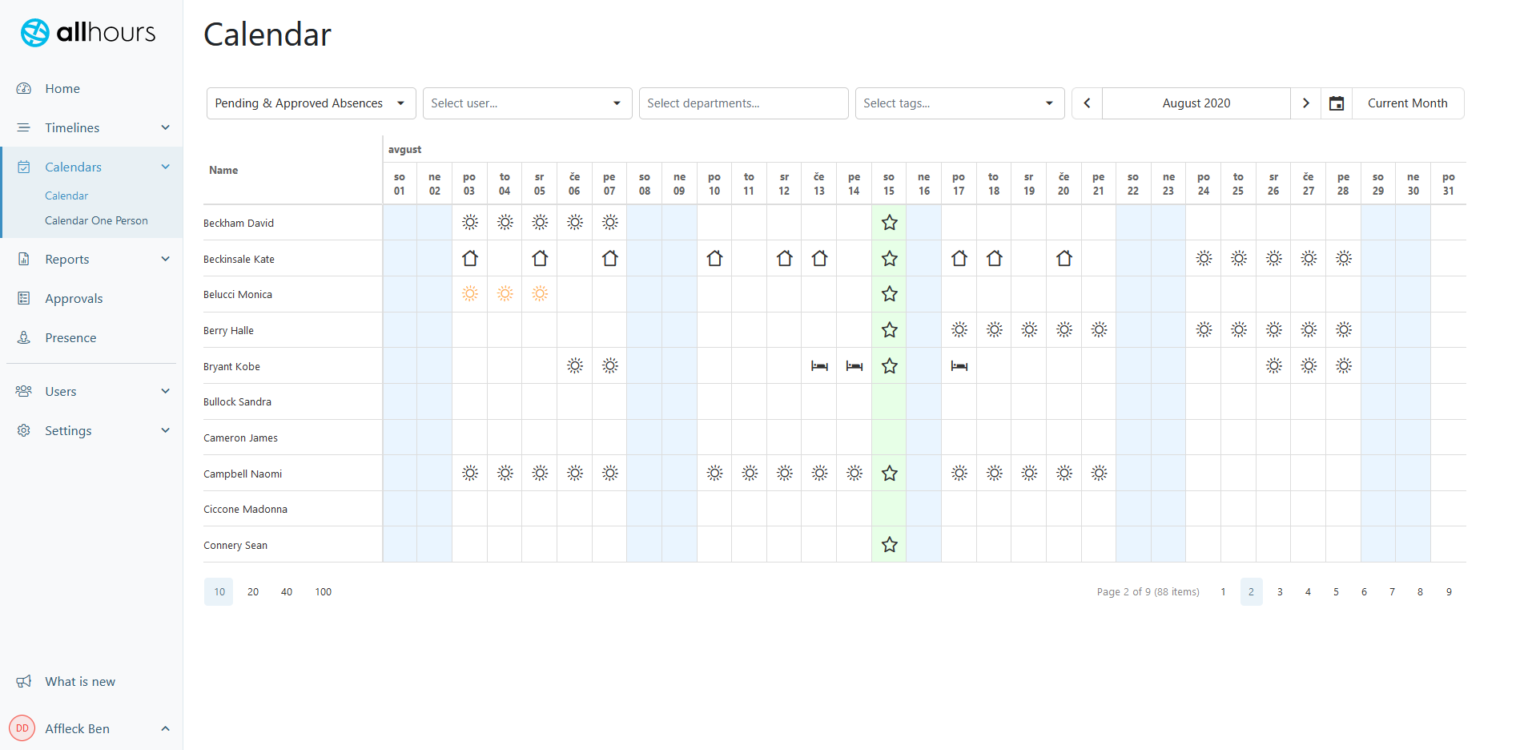The width and height of the screenshot is (1536, 750).
Task: Go to next month with the right arrow
Action: (x=1306, y=103)
